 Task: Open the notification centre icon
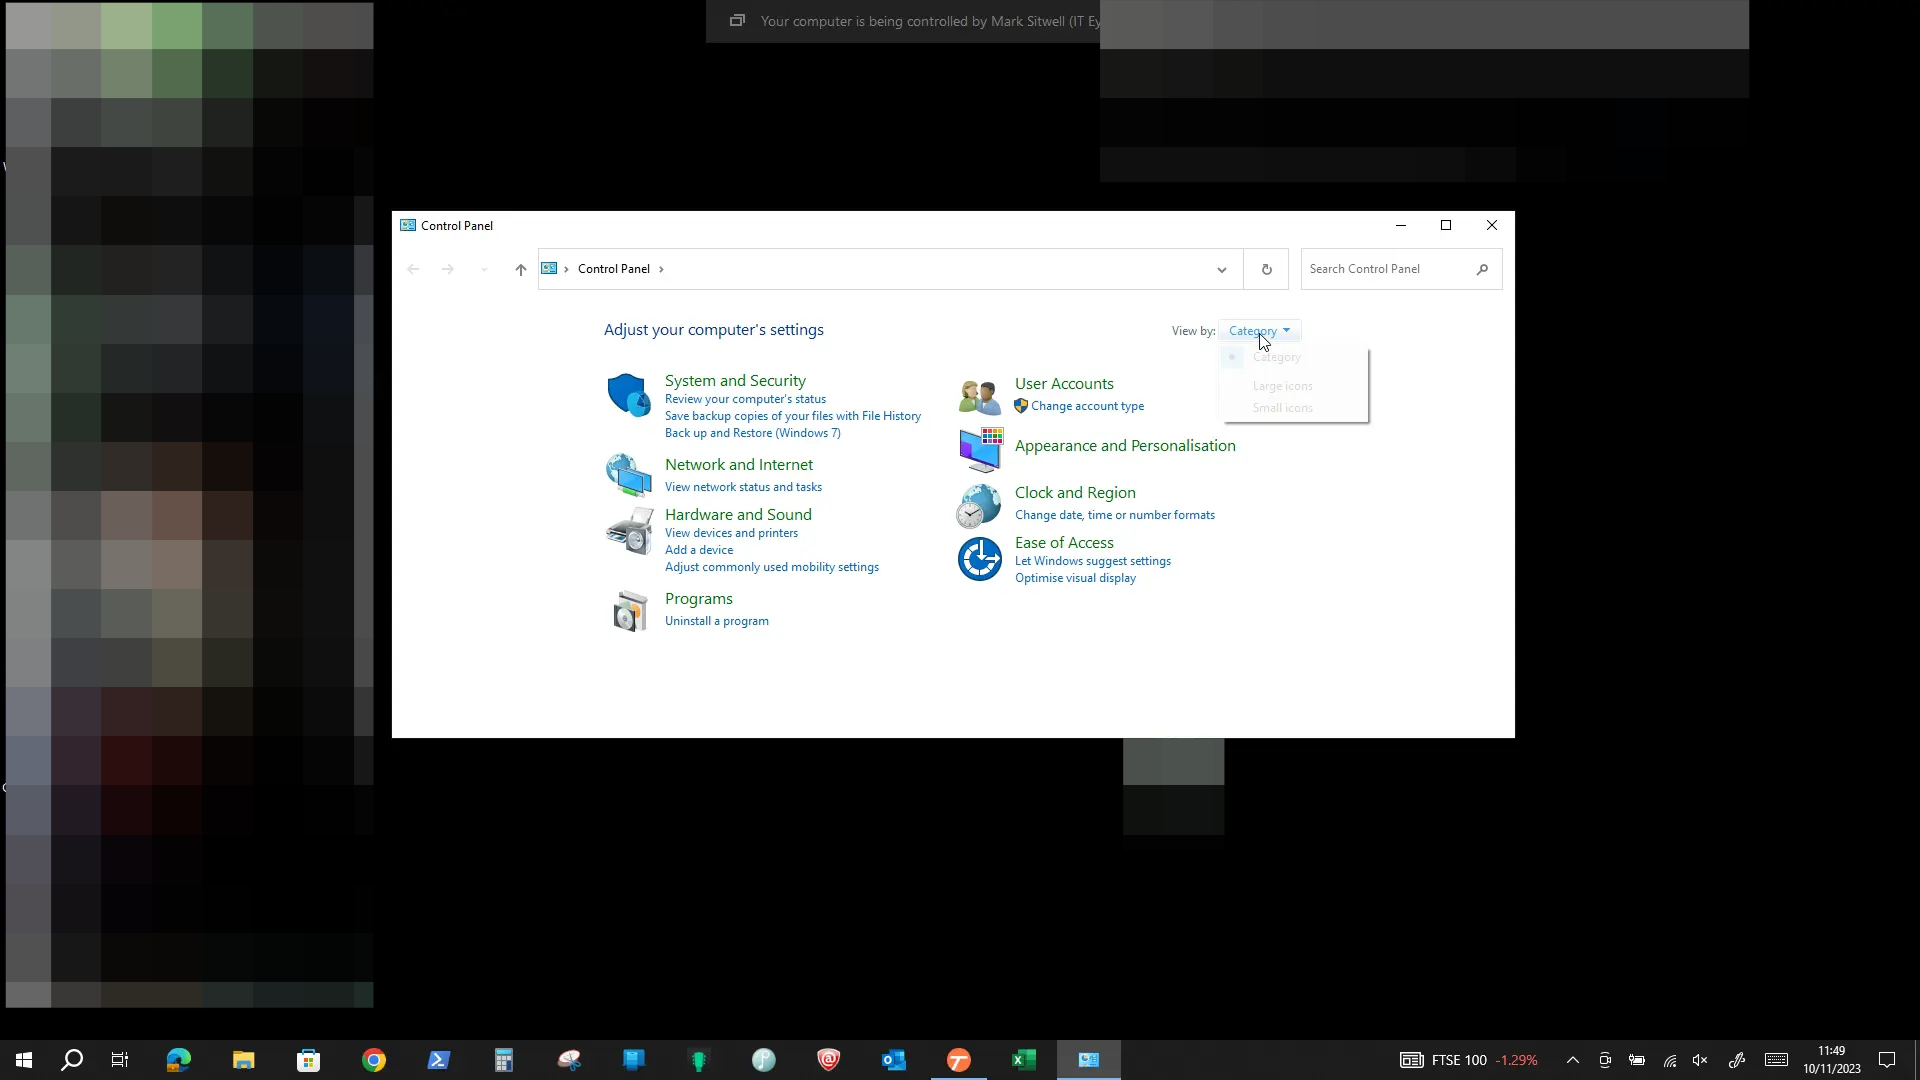point(1887,1060)
